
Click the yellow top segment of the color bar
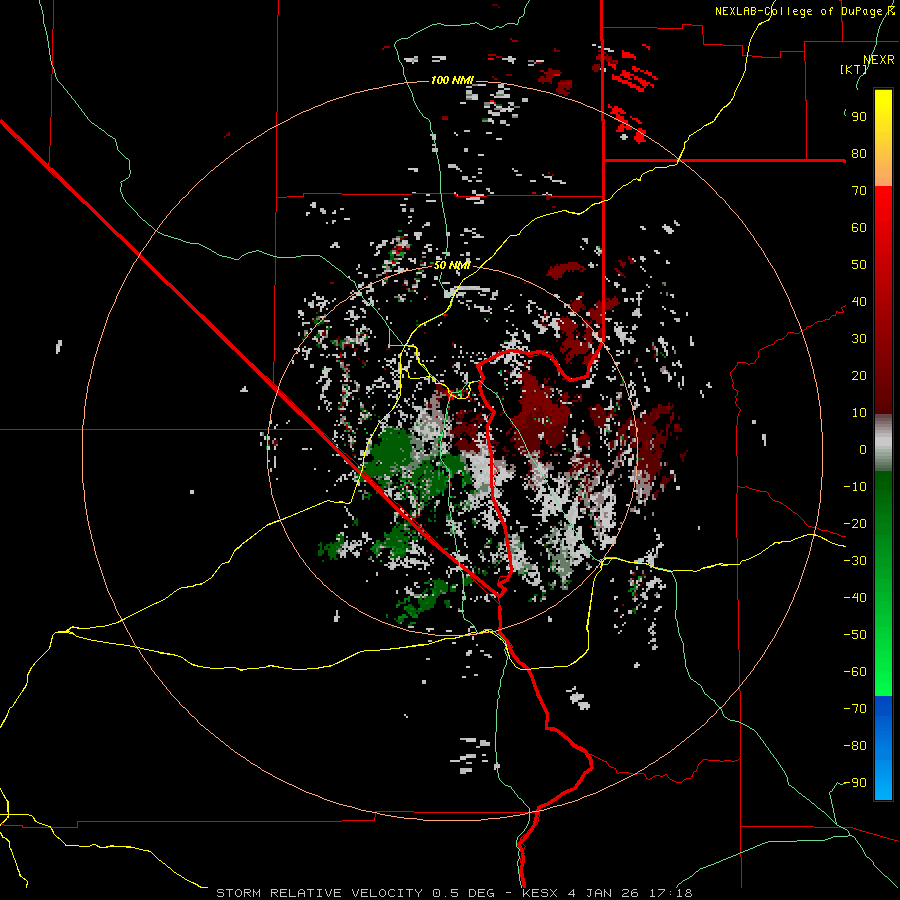[883, 138]
